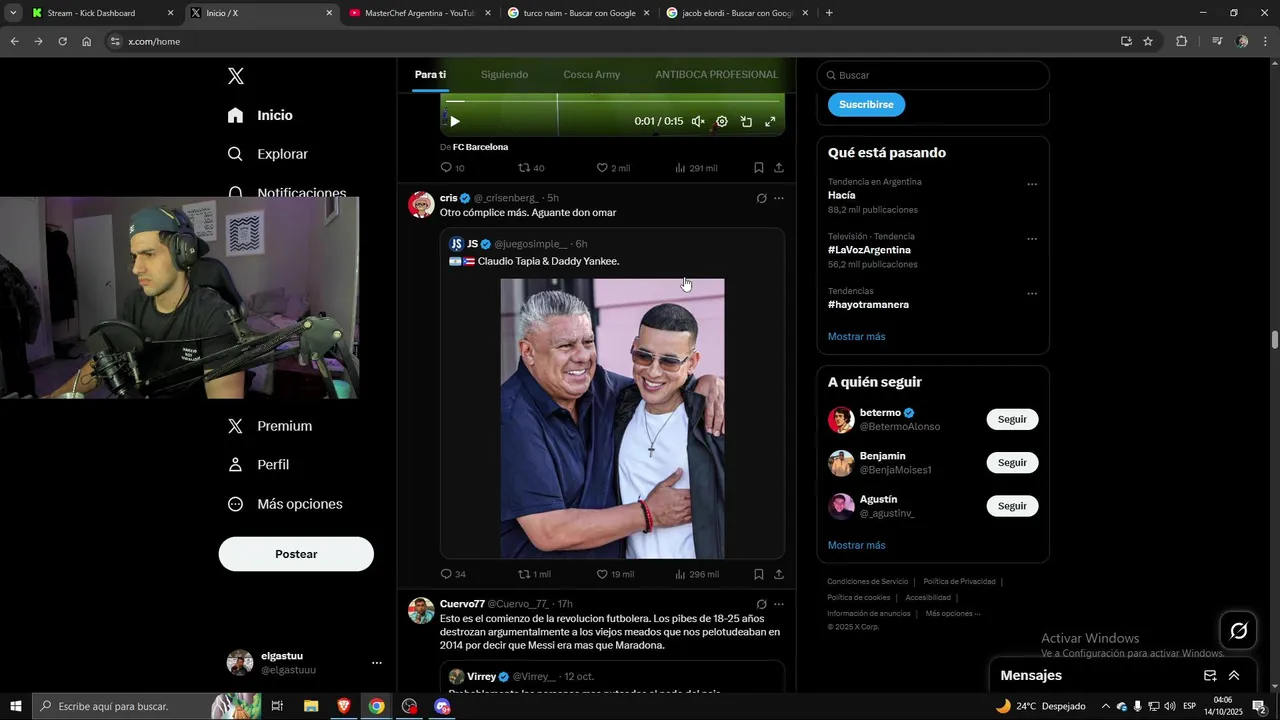Reply to cris post with 34 comments
1280x720 pixels.
453,574
